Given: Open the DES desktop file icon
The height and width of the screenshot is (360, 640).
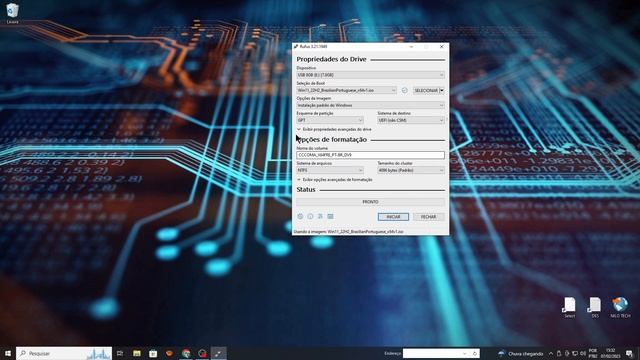Looking at the screenshot, I should pos(595,308).
